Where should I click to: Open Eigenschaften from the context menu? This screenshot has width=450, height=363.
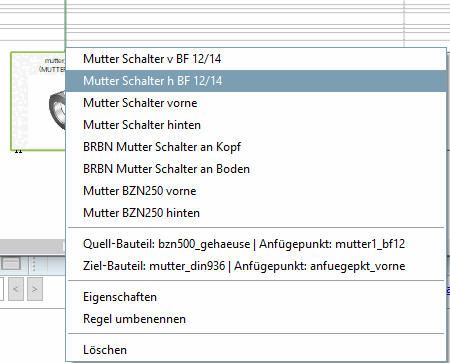256,297
